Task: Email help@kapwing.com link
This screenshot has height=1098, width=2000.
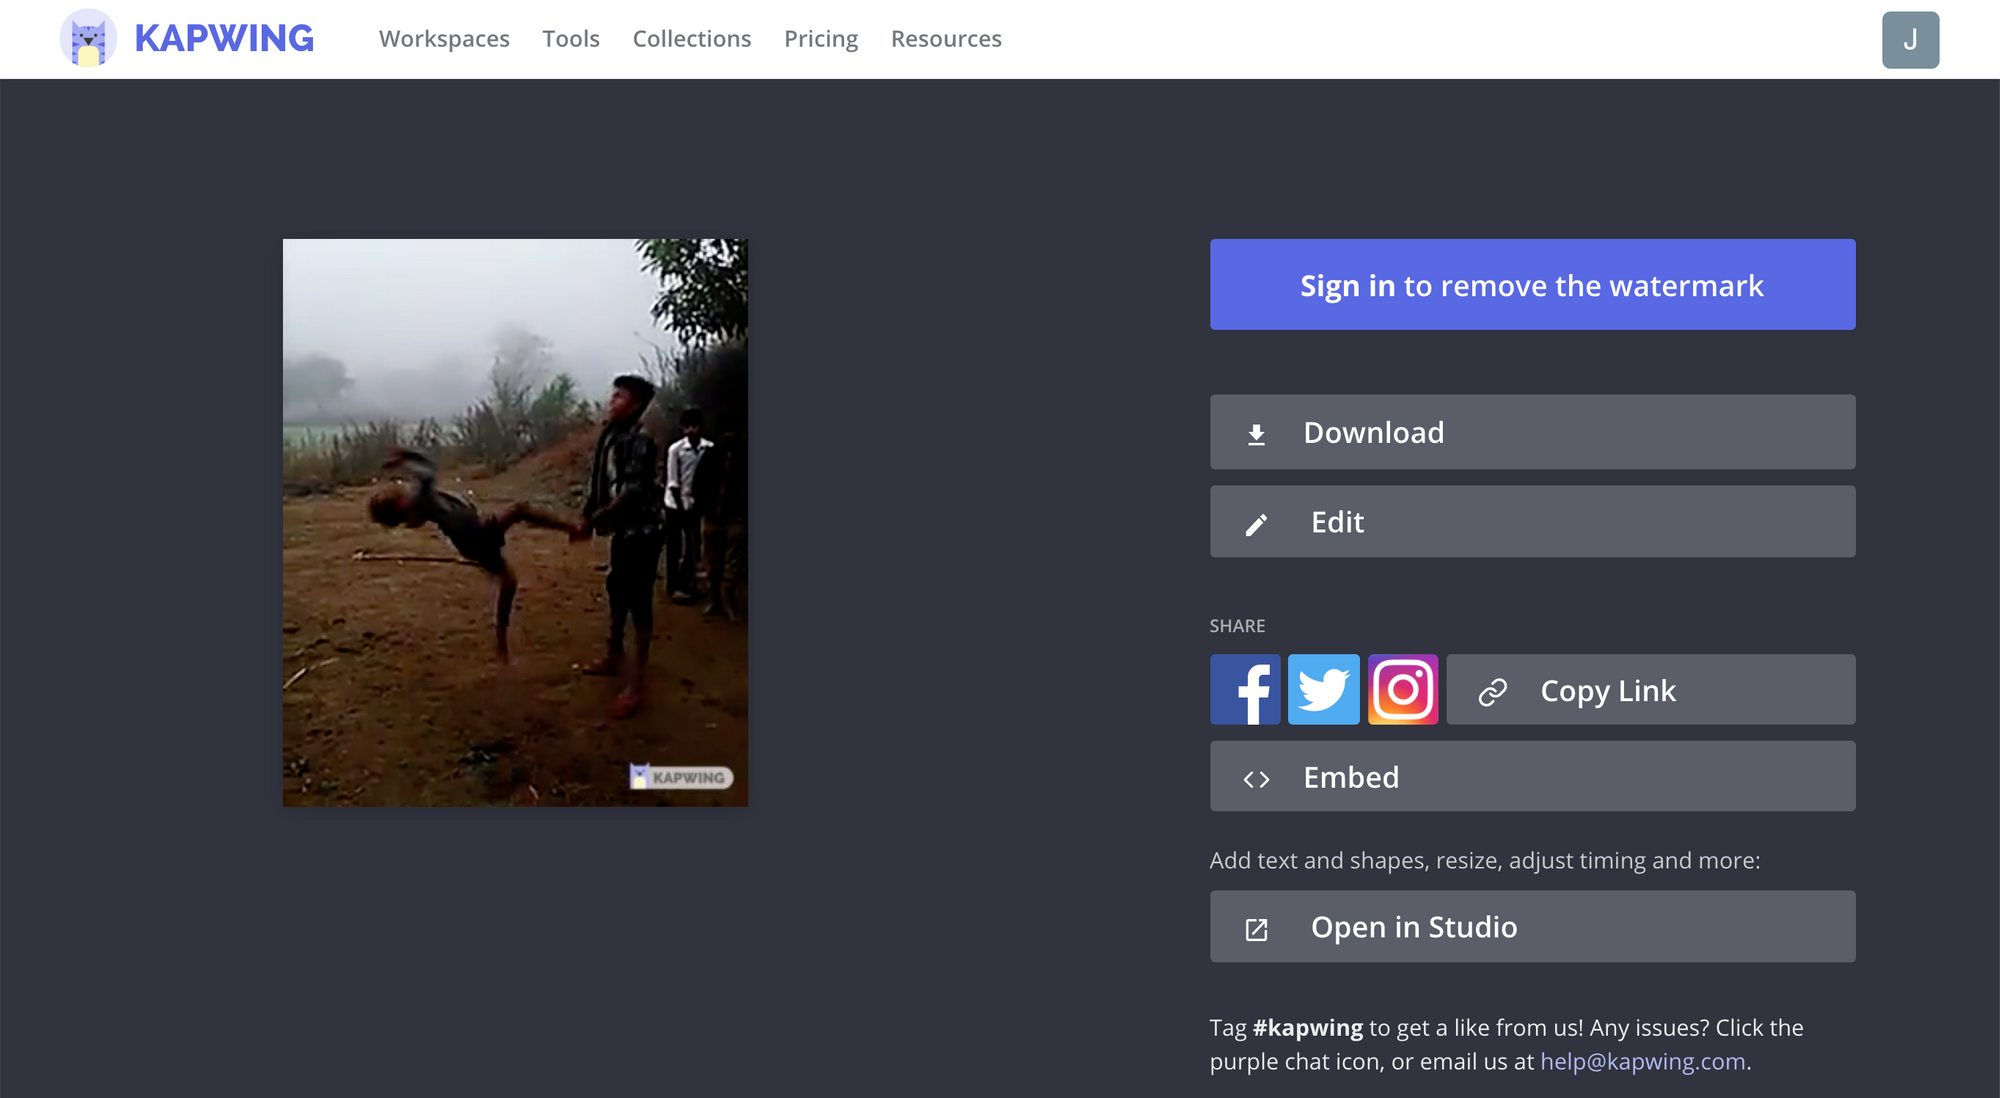Action: [1642, 1062]
